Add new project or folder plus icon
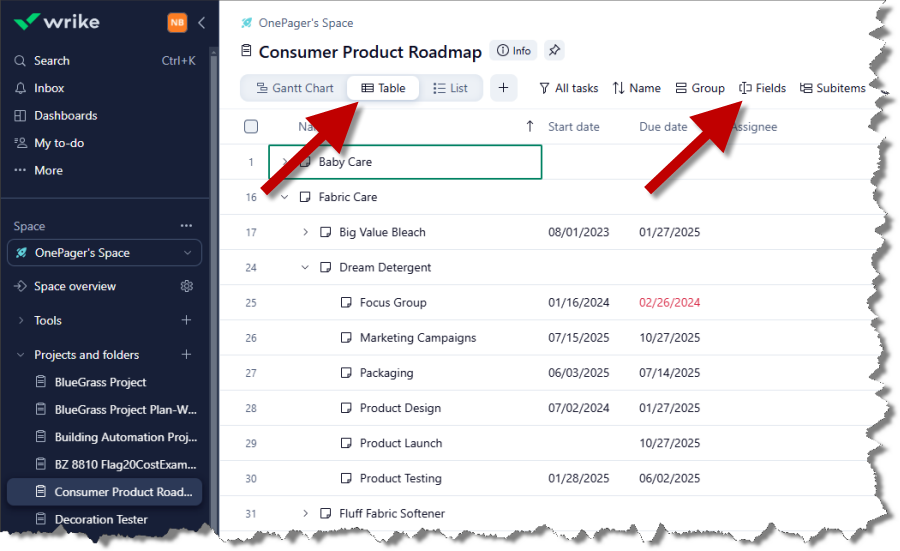This screenshot has height=551, width=900. pos(186,354)
